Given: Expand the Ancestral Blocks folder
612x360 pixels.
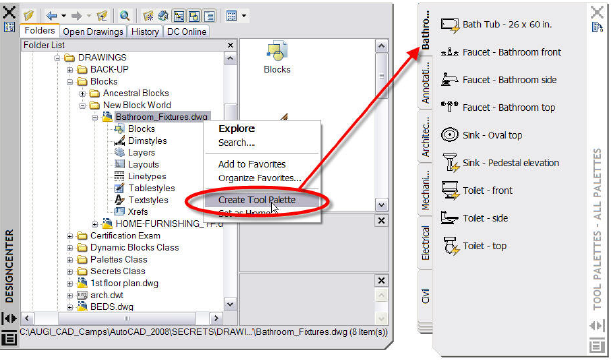Looking at the screenshot, I should tap(82, 94).
